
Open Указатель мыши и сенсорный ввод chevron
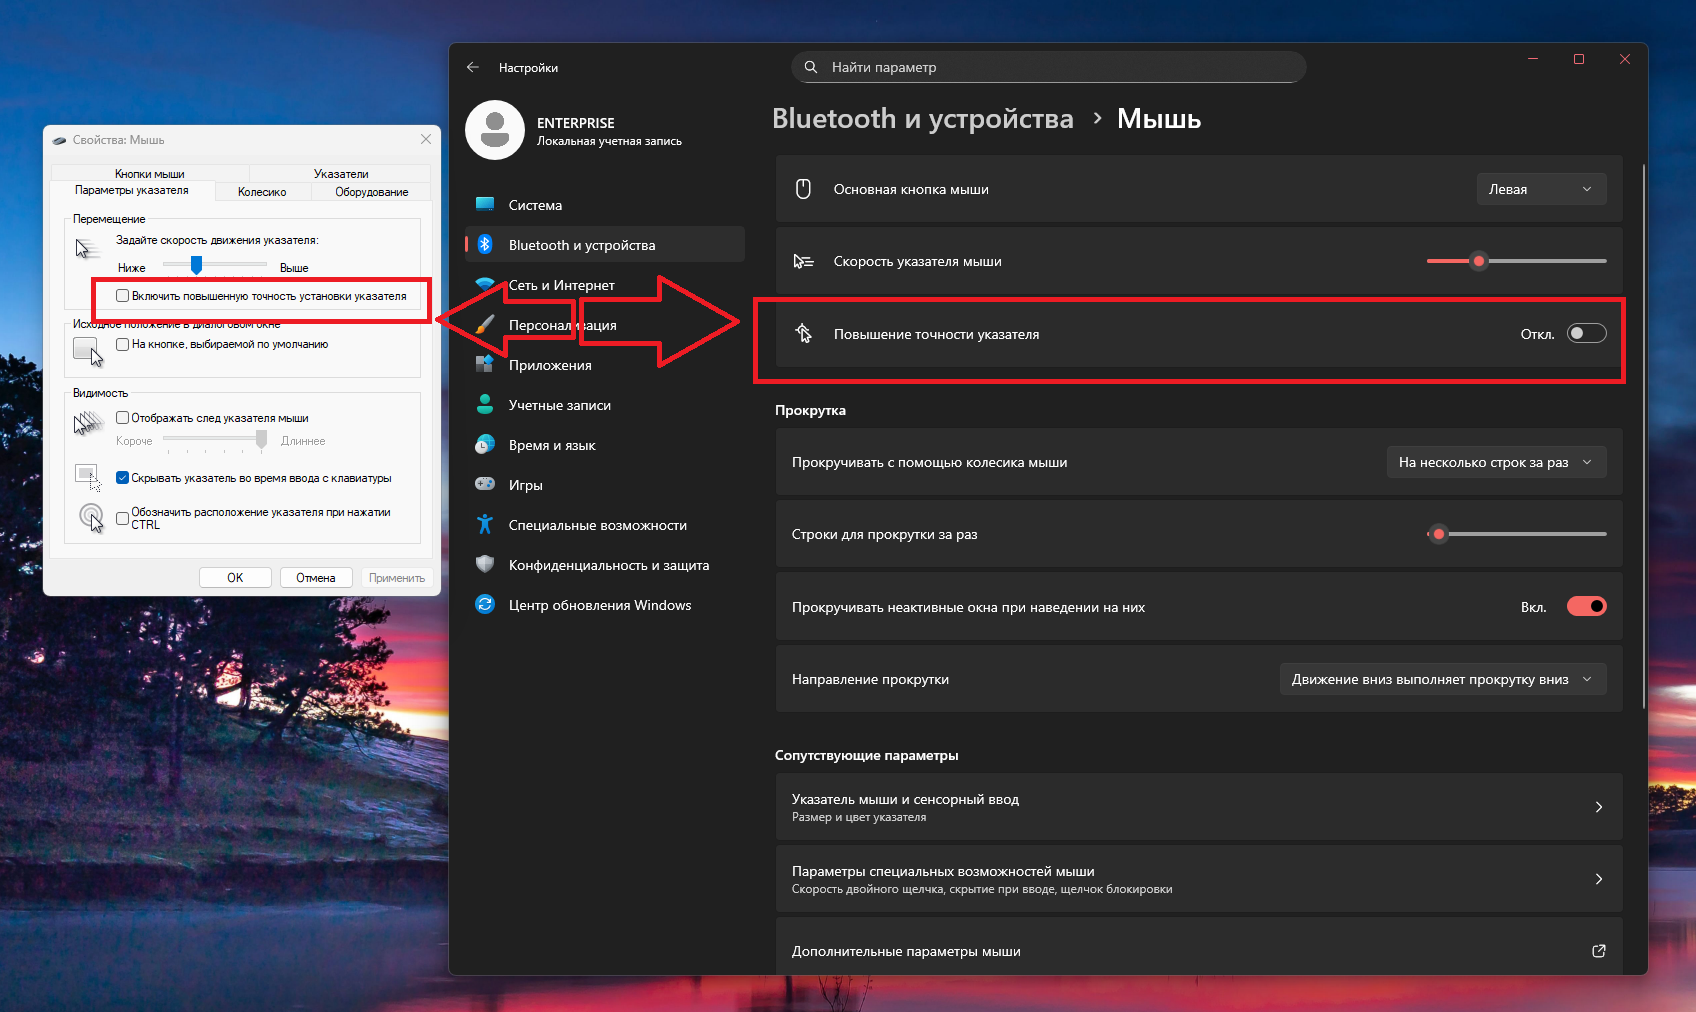[1598, 807]
